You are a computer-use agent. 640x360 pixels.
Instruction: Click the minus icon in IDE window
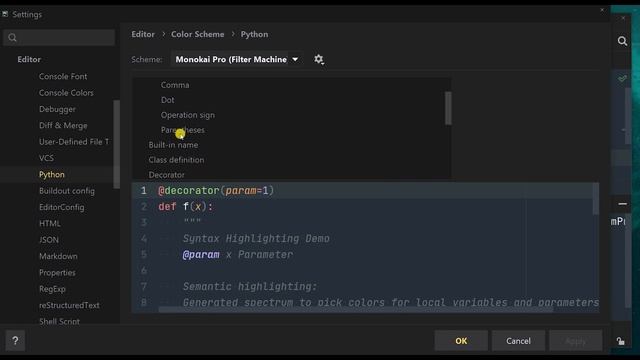tap(622, 204)
